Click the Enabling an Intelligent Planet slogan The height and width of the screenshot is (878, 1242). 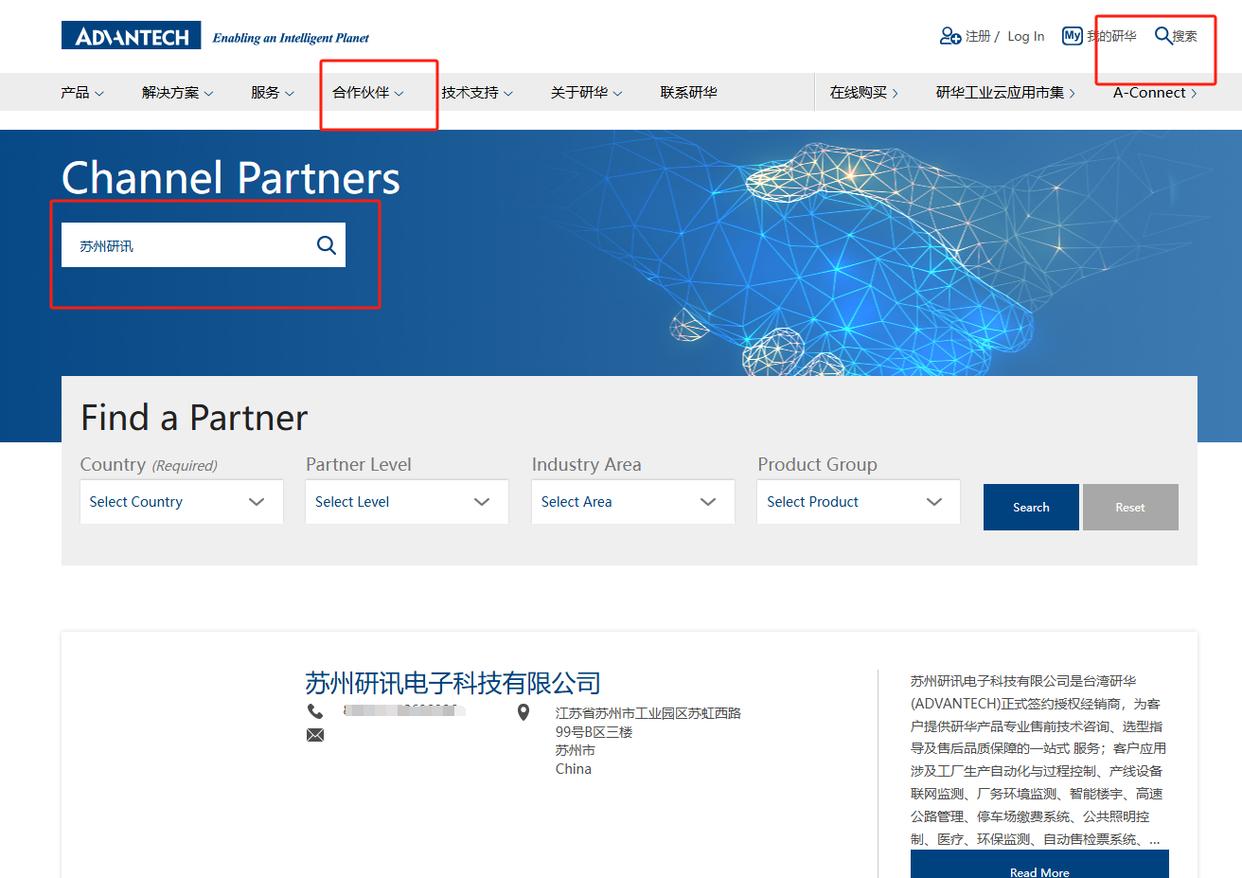coord(291,38)
